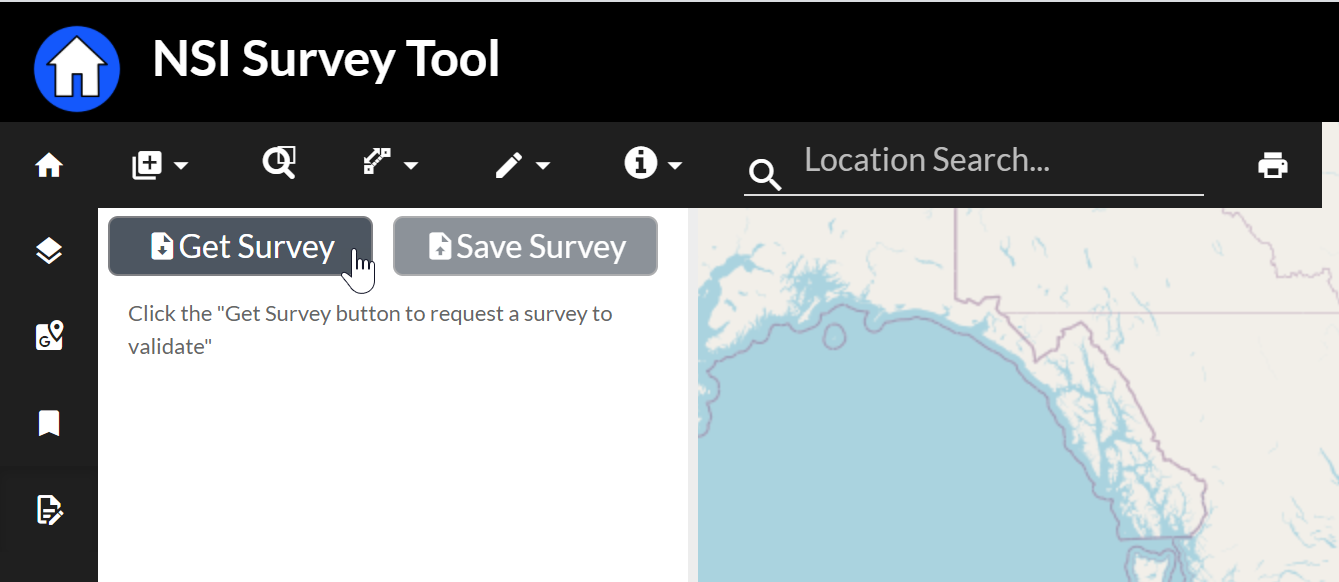
Task: Click the divider between panel and map
Action: (692, 400)
